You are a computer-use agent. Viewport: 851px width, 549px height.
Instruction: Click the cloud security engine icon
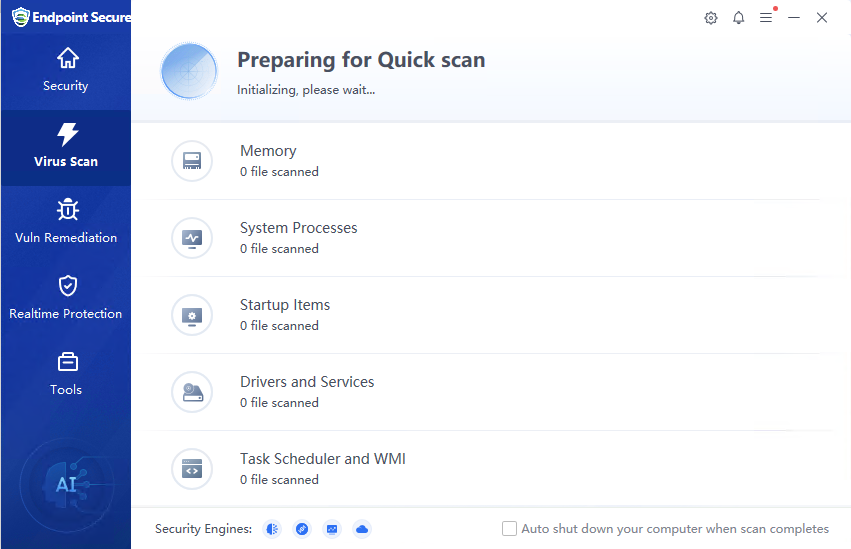tap(362, 529)
